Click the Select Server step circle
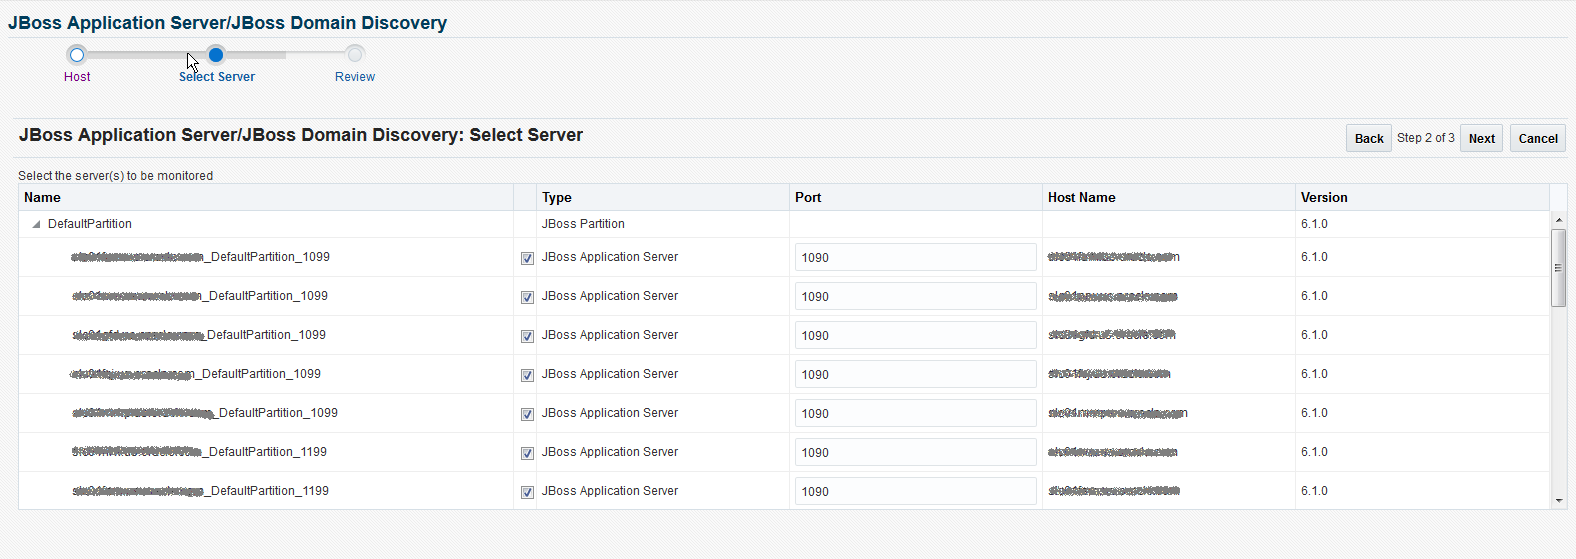Screen dimensions: 1576x559 point(216,55)
